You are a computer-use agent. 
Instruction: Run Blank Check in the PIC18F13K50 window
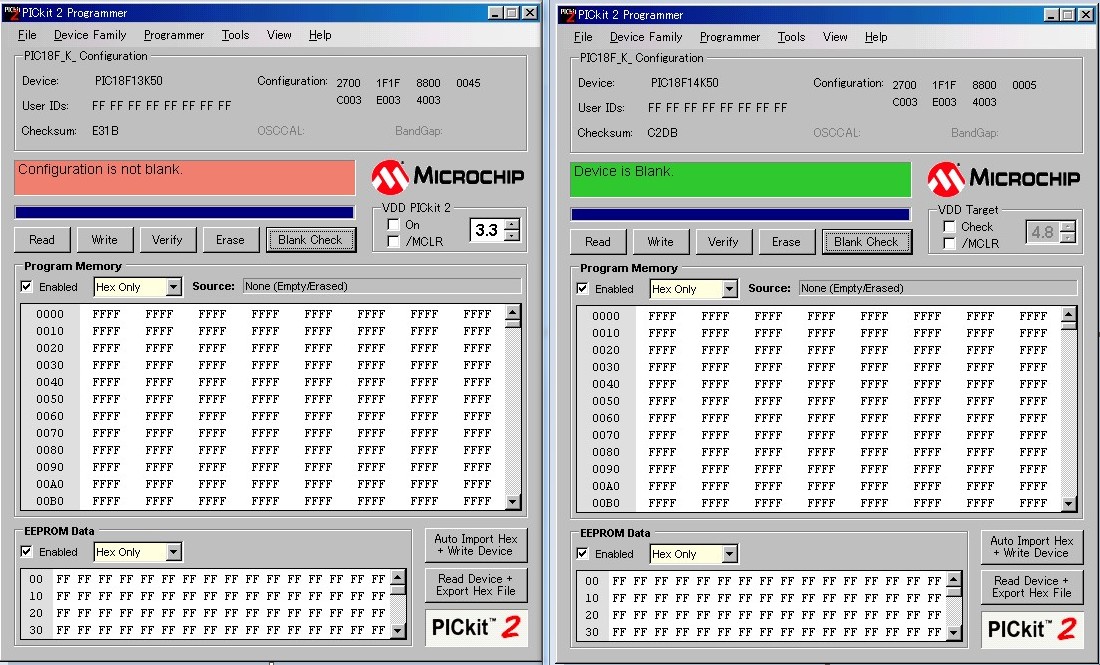coord(310,240)
